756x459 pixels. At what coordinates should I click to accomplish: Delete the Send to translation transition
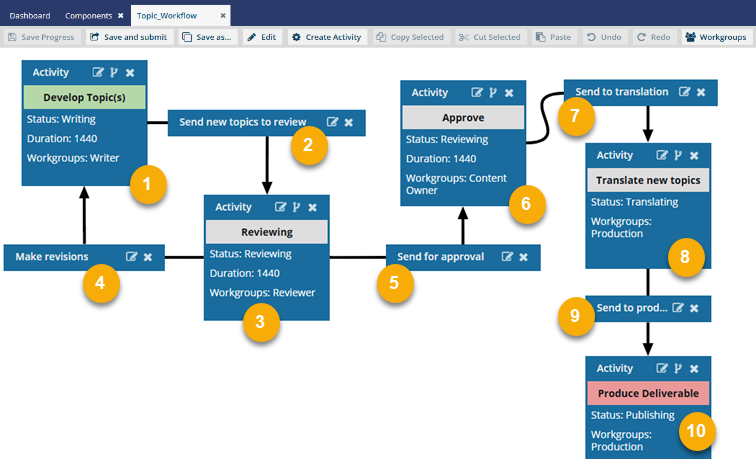(701, 92)
